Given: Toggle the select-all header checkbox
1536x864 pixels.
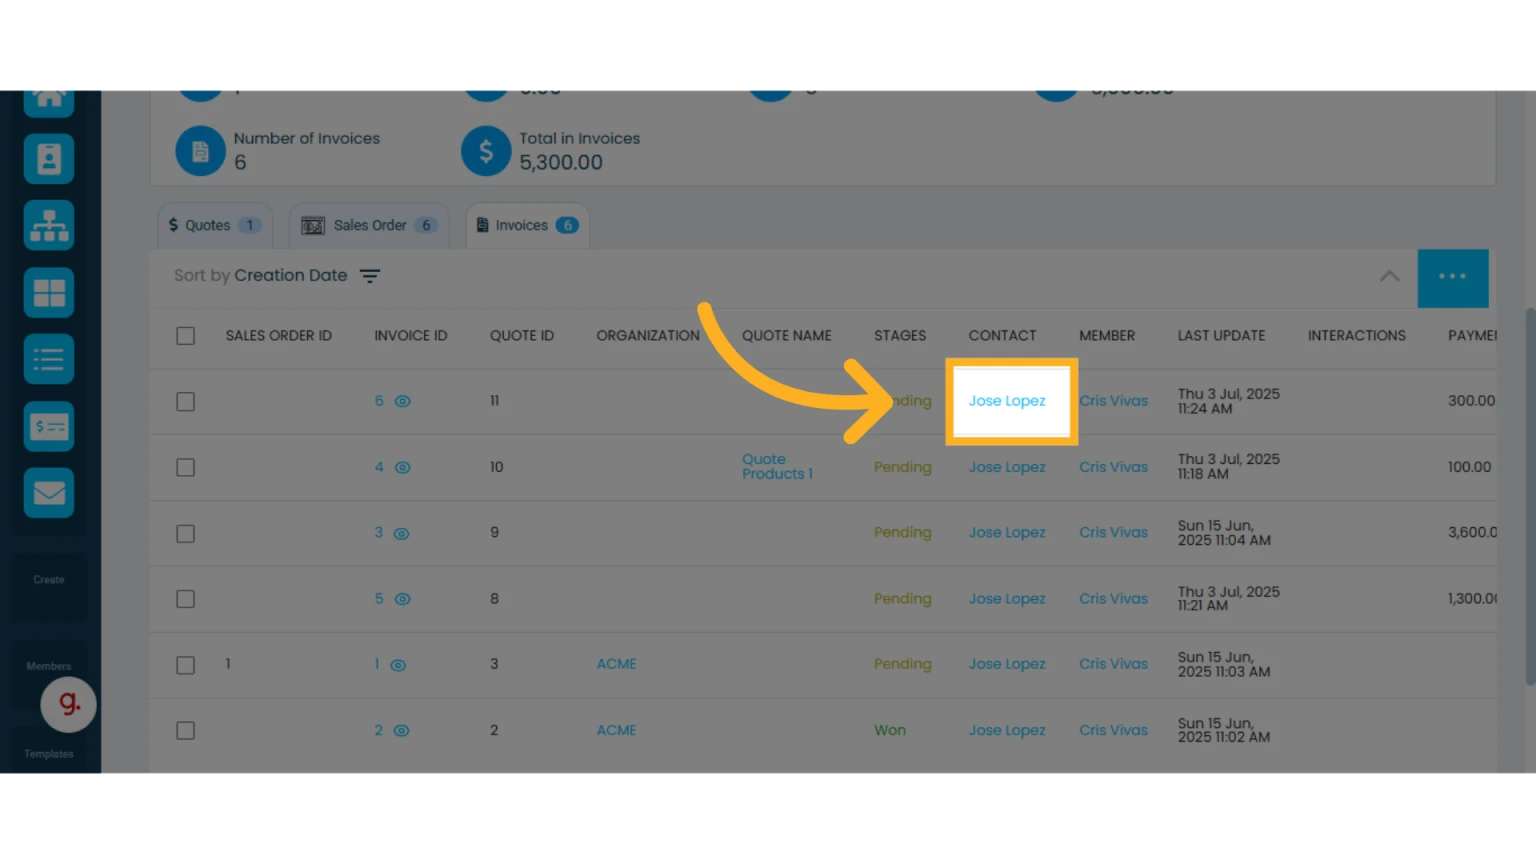Looking at the screenshot, I should (x=186, y=336).
